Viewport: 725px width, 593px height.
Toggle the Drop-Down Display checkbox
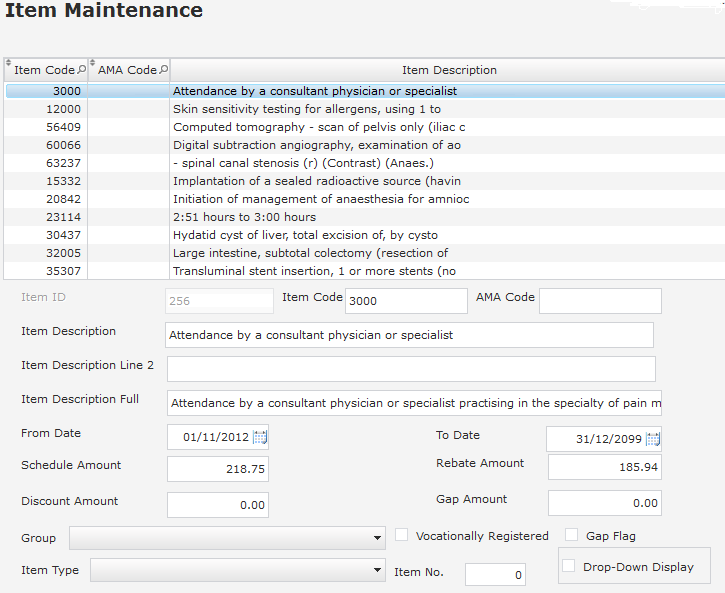click(x=569, y=566)
